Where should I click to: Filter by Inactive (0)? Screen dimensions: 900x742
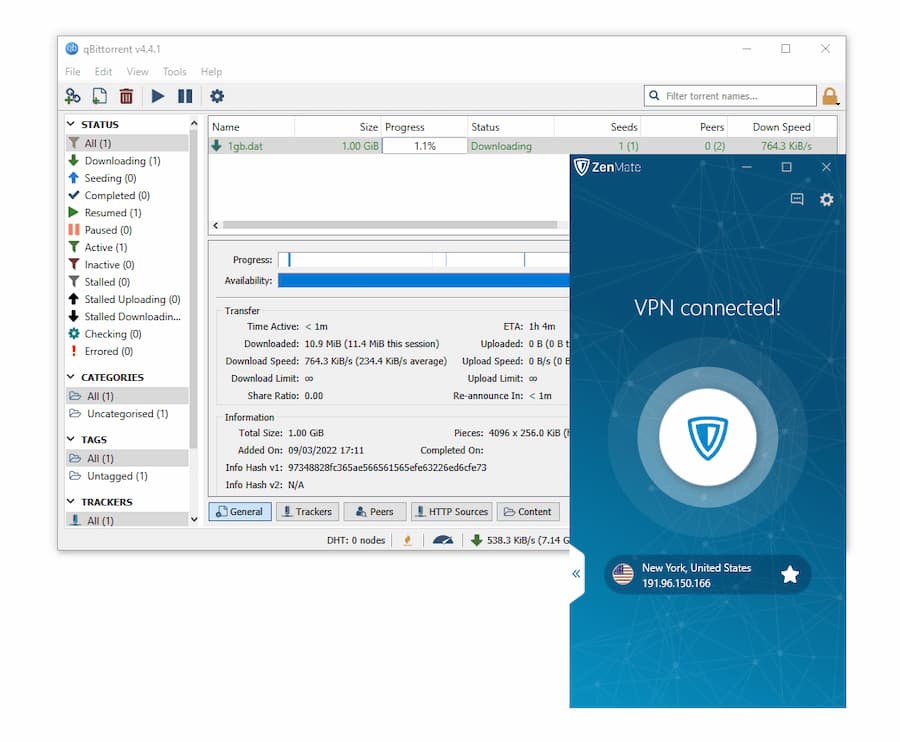point(127,265)
